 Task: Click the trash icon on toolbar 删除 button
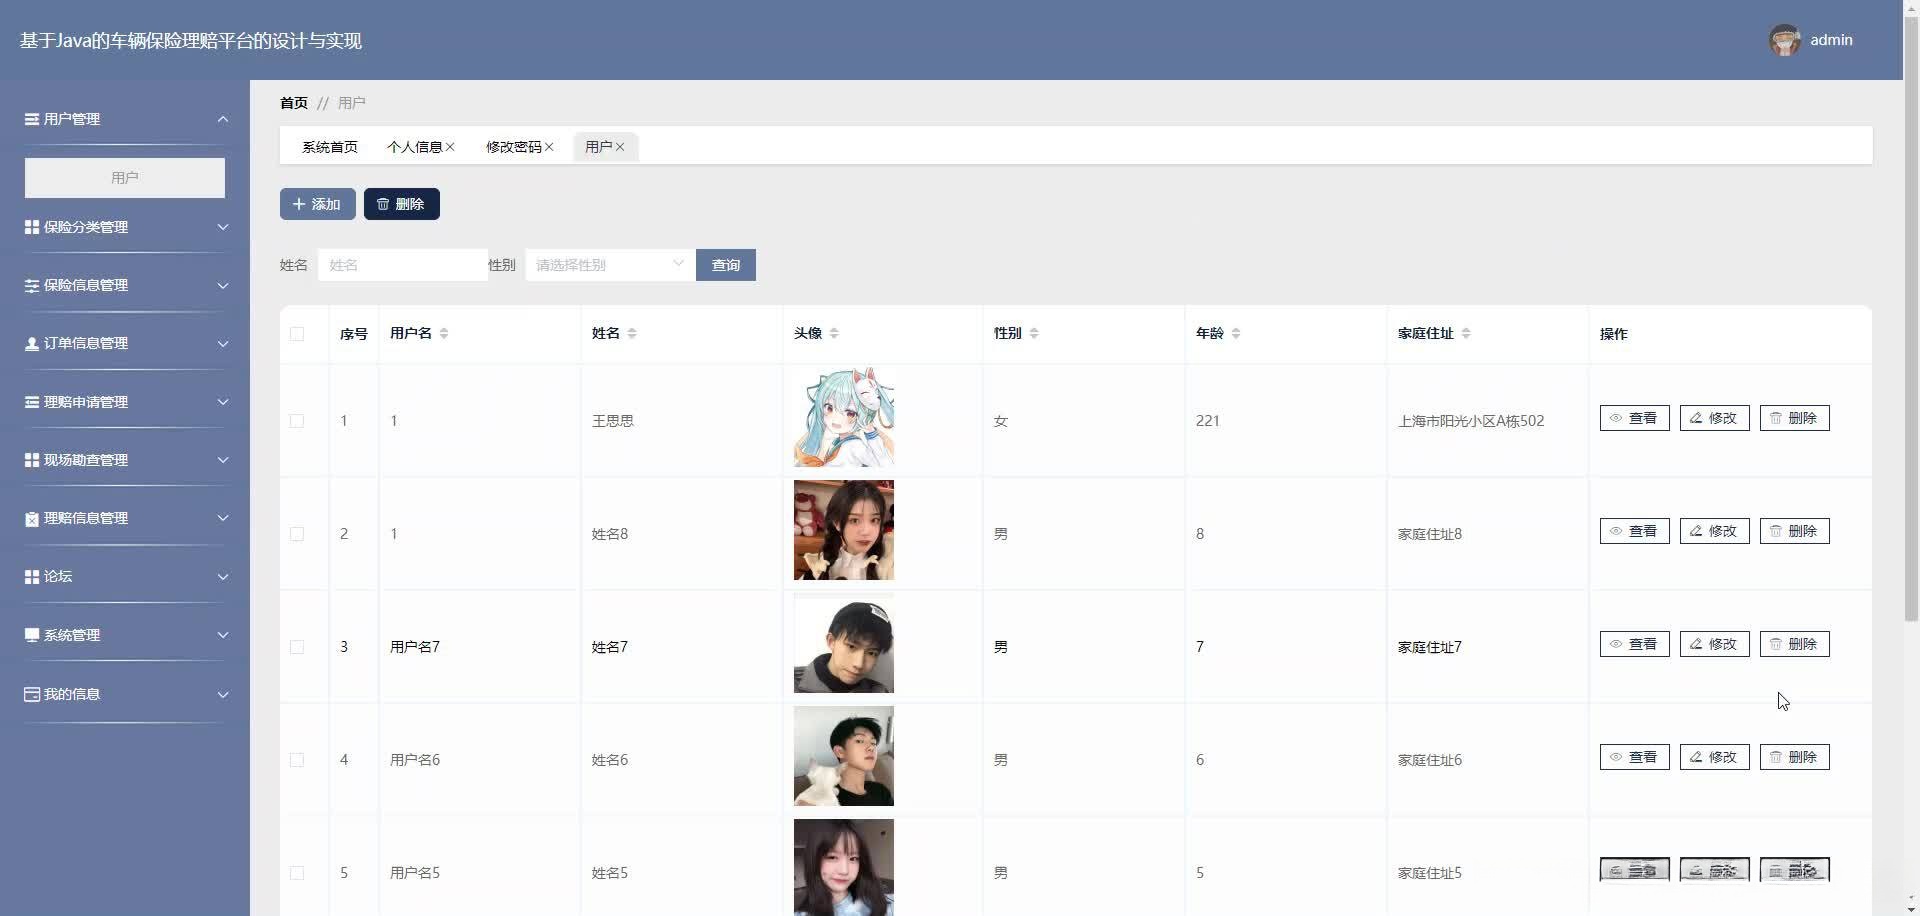(383, 204)
